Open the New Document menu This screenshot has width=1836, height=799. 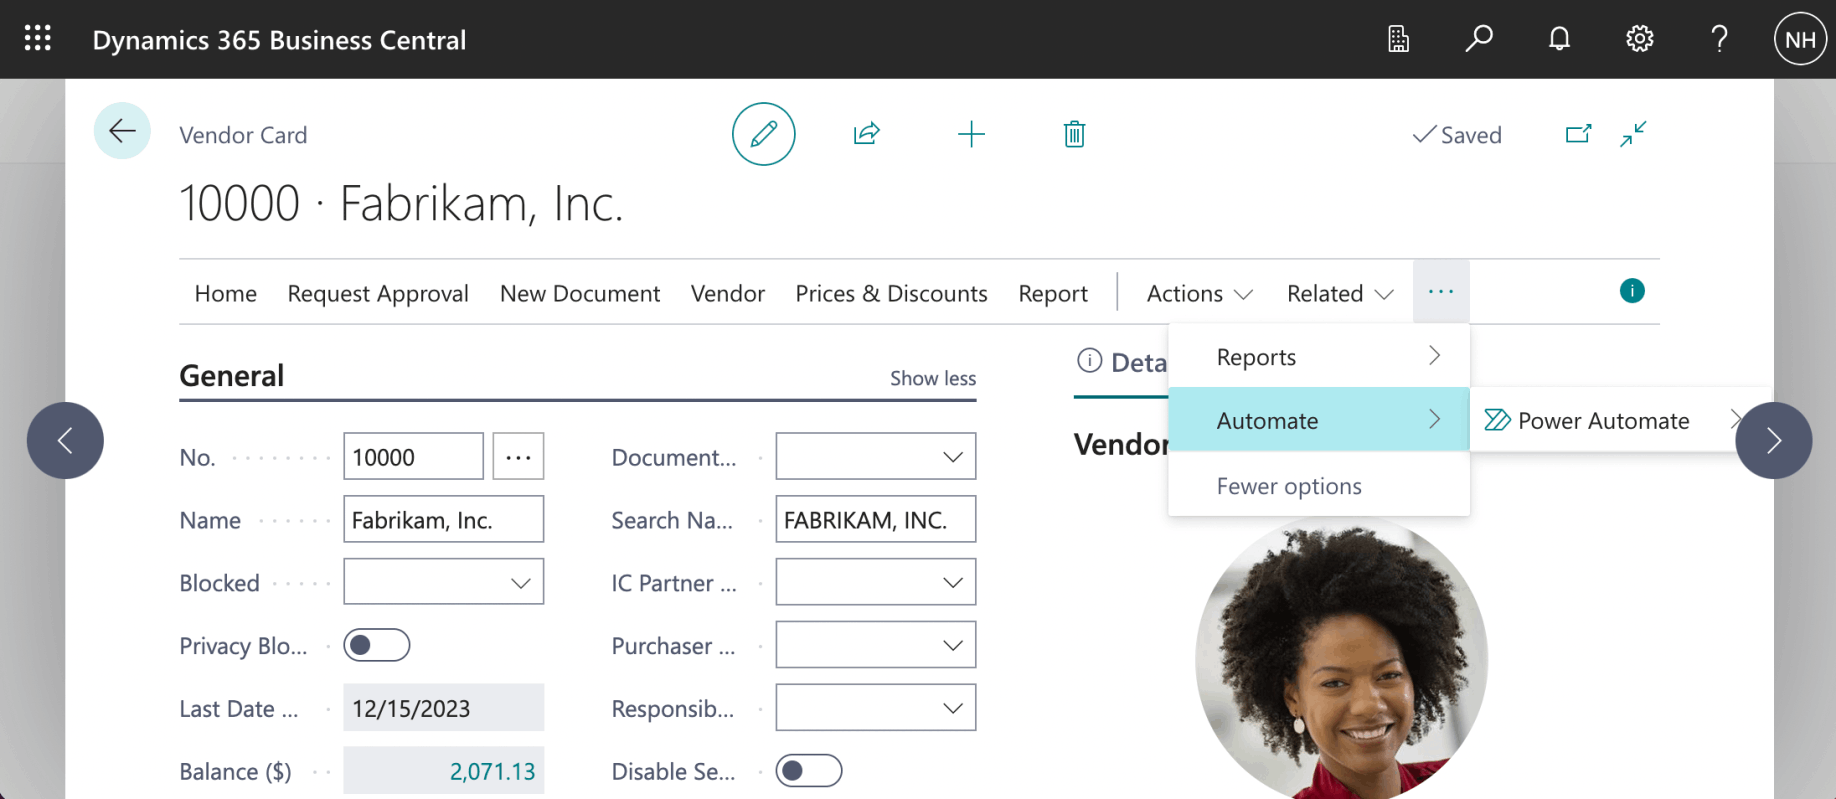580,293
